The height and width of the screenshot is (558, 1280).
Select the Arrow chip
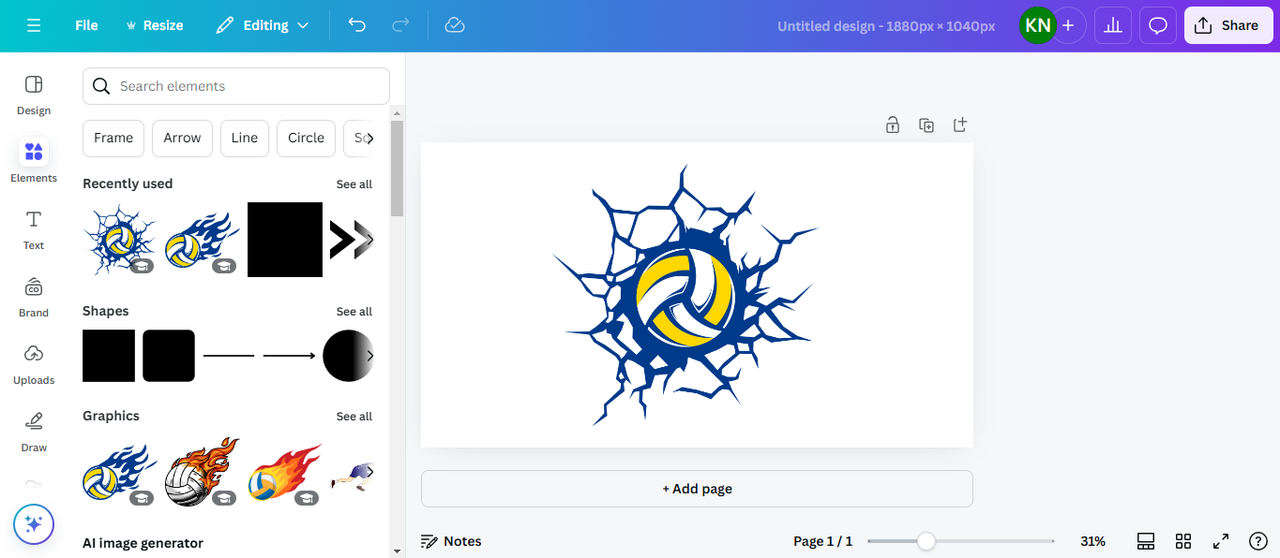coord(182,138)
